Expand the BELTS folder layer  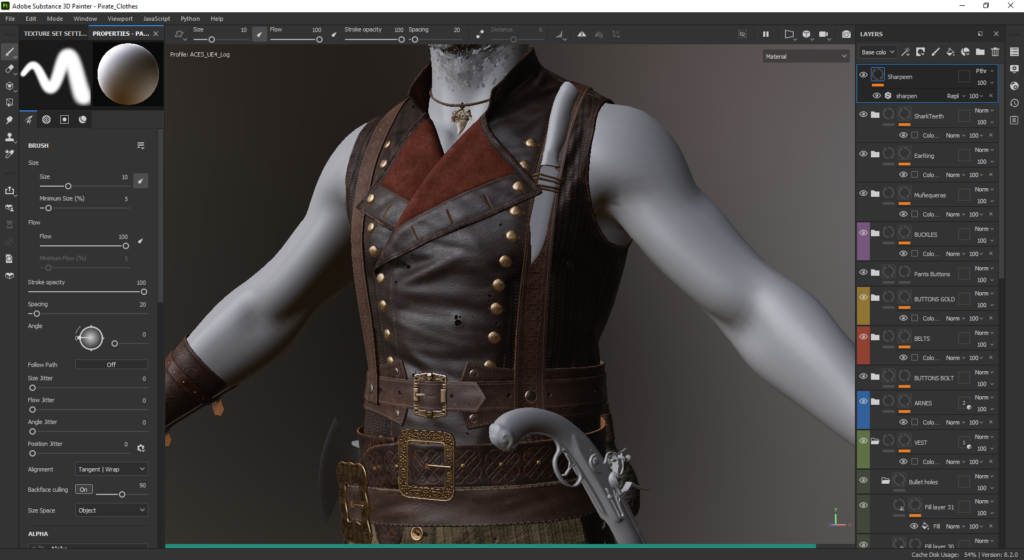coord(875,337)
